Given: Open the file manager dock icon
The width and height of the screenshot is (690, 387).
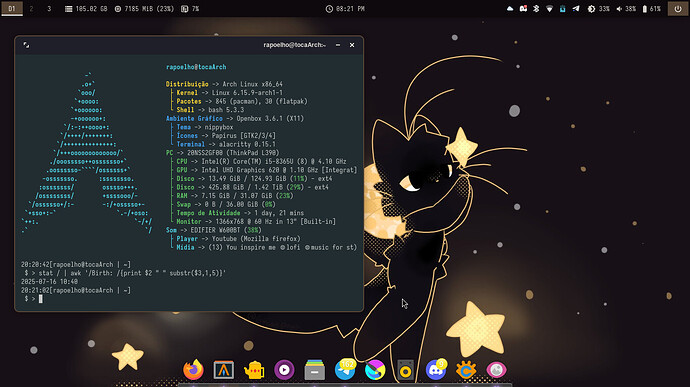Looking at the screenshot, I should pyautogui.click(x=315, y=370).
